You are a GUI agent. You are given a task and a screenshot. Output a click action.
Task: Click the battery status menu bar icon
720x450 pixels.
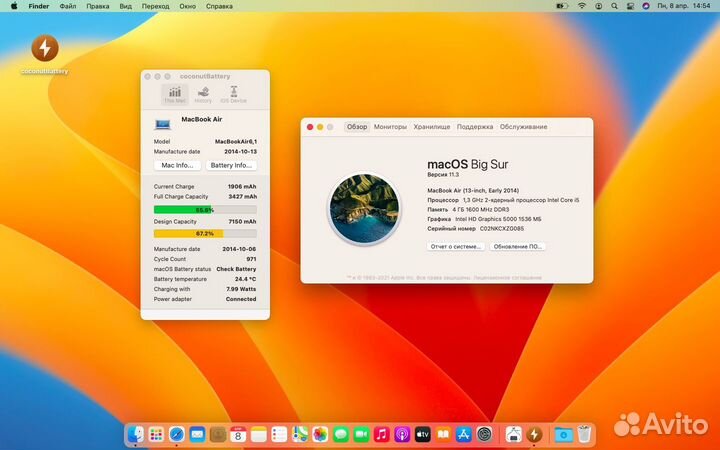click(x=562, y=6)
